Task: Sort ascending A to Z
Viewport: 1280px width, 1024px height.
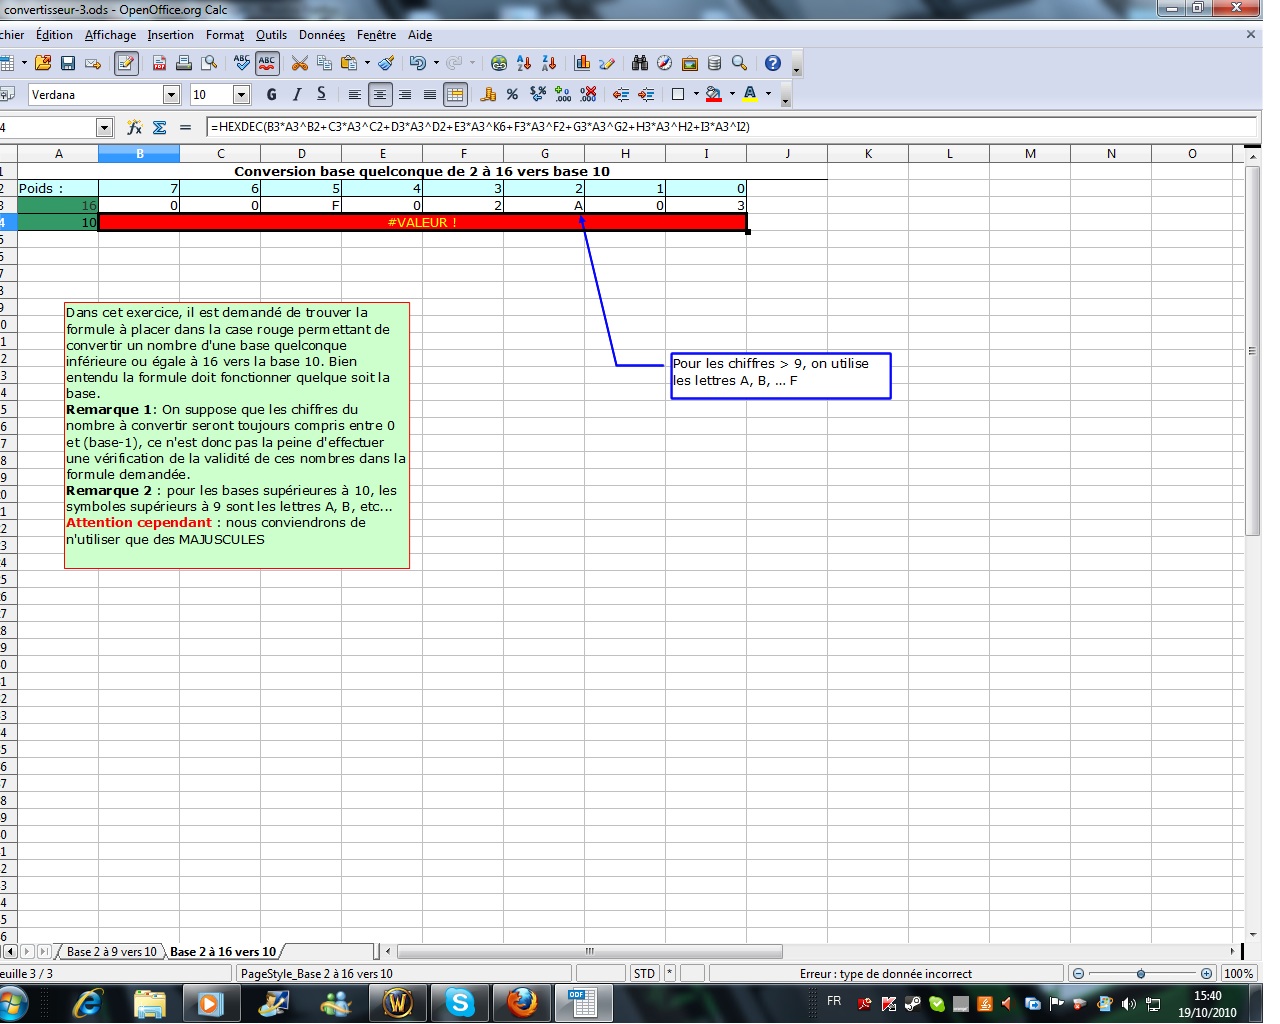Action: (x=524, y=63)
